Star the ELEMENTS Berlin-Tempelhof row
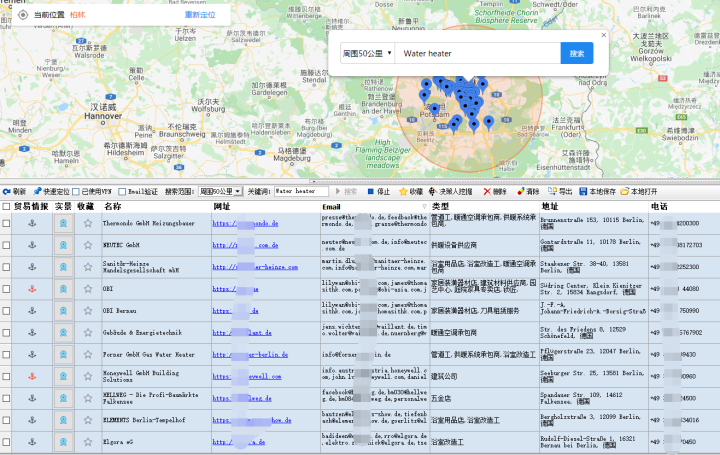The image size is (720, 455). pyautogui.click(x=88, y=420)
